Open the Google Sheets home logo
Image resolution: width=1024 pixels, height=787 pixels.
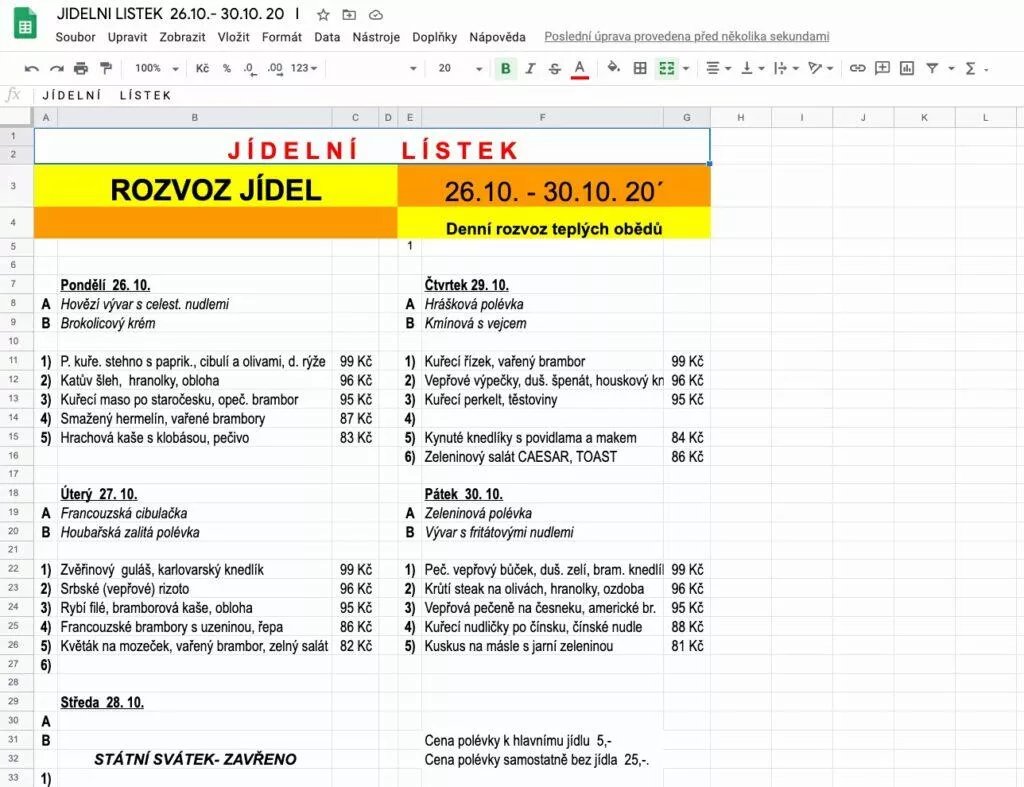(x=25, y=24)
